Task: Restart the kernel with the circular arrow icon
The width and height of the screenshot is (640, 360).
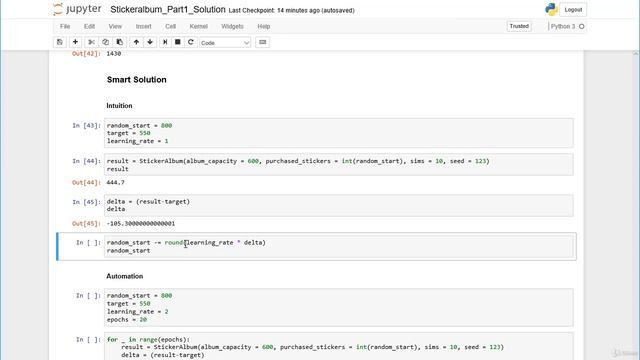Action: click(191, 42)
